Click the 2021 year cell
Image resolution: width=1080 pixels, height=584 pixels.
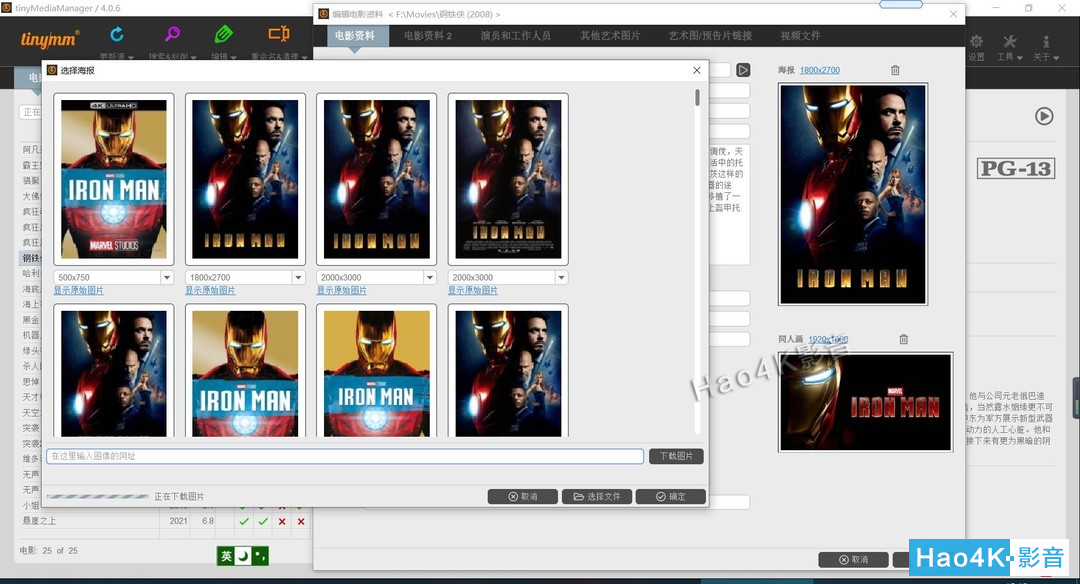[178, 521]
